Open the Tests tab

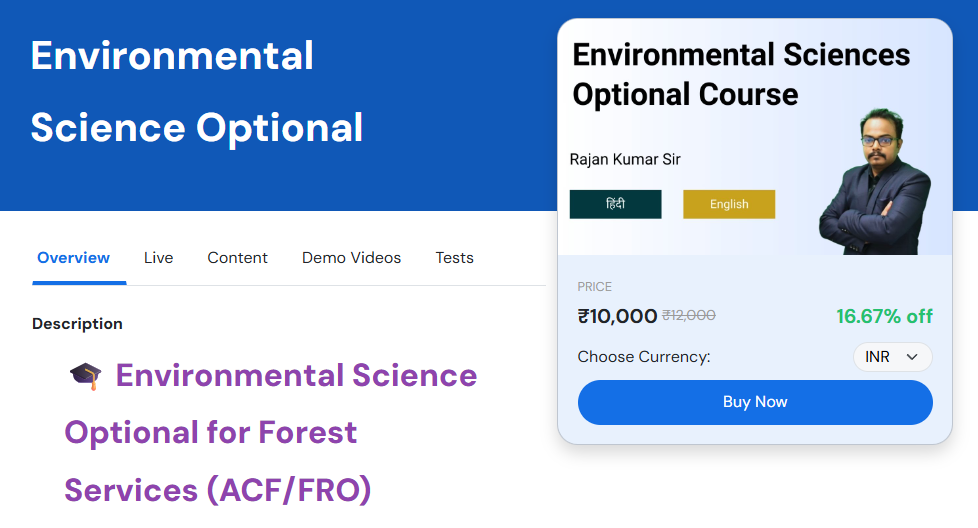point(454,258)
